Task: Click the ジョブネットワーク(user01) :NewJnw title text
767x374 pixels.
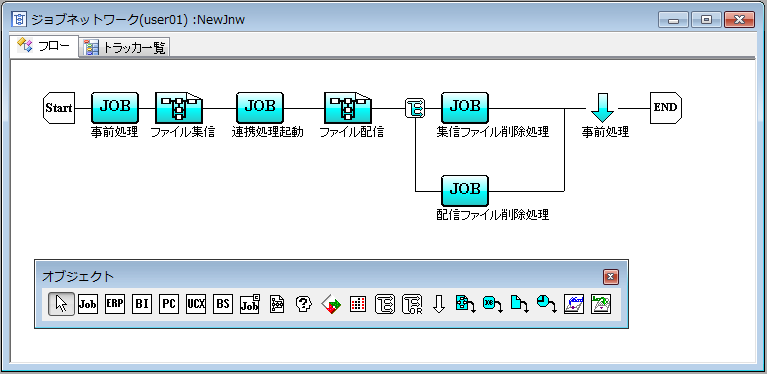Action: tap(137, 20)
